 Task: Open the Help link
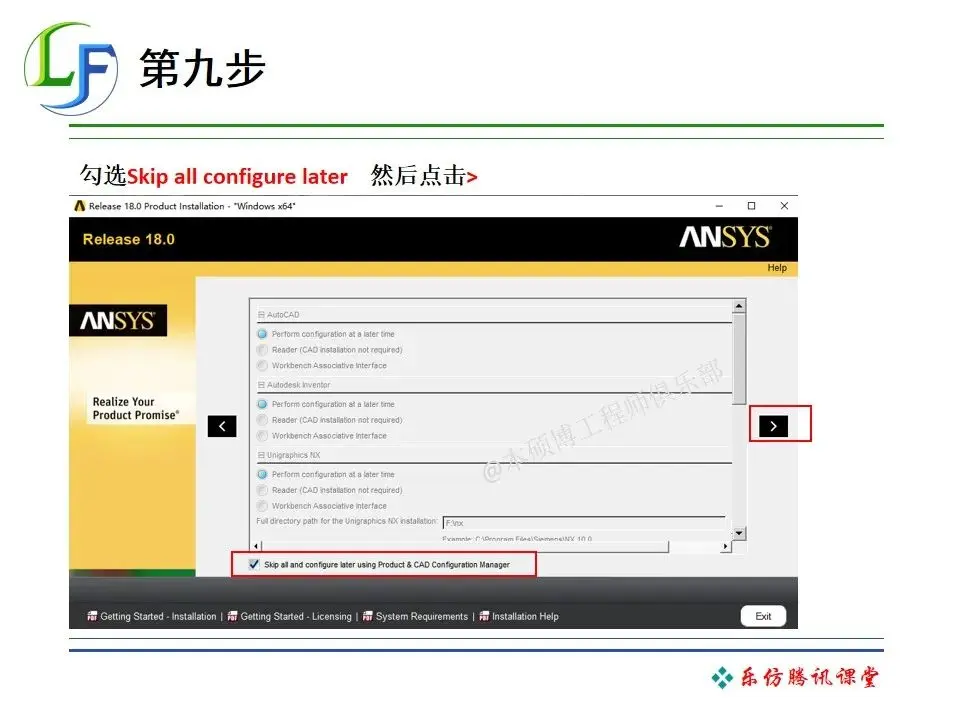click(x=777, y=268)
